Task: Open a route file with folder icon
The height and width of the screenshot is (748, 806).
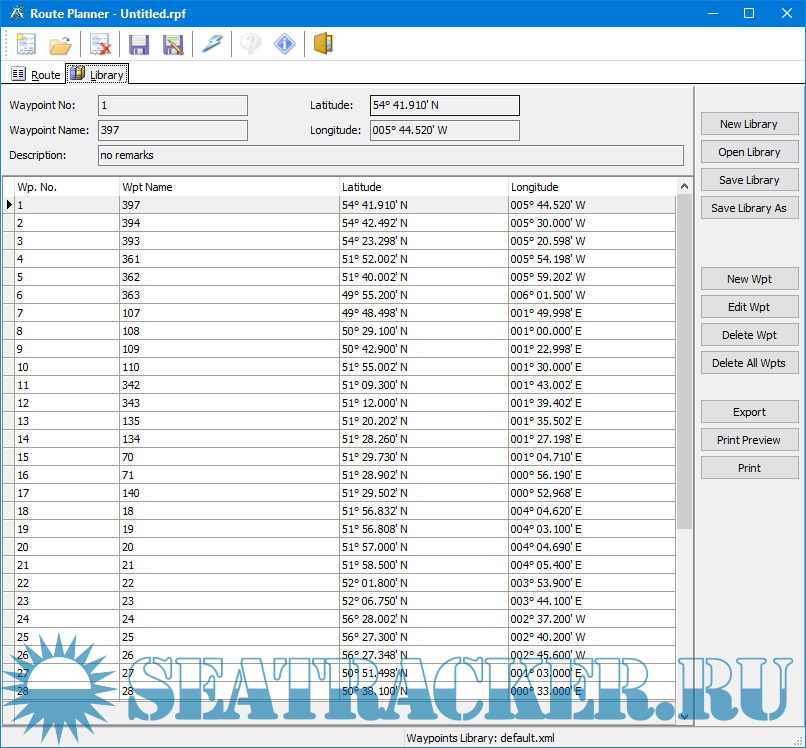Action: [61, 44]
